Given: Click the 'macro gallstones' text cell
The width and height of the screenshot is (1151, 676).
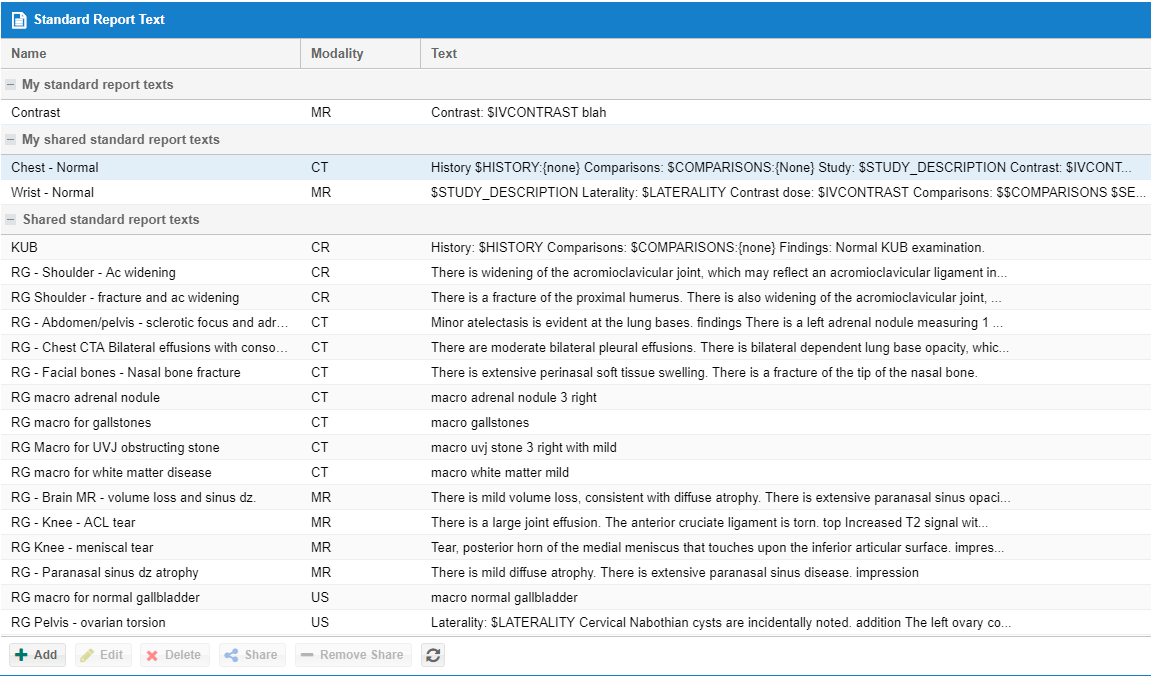Looking at the screenshot, I should click(x=480, y=422).
